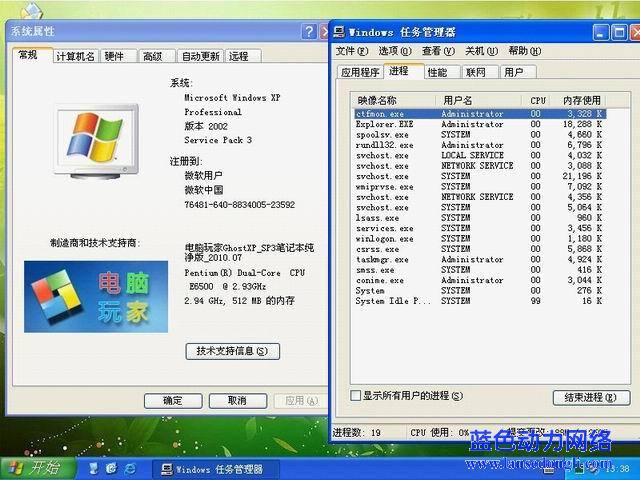Select the csrss.exe process row

480,249
